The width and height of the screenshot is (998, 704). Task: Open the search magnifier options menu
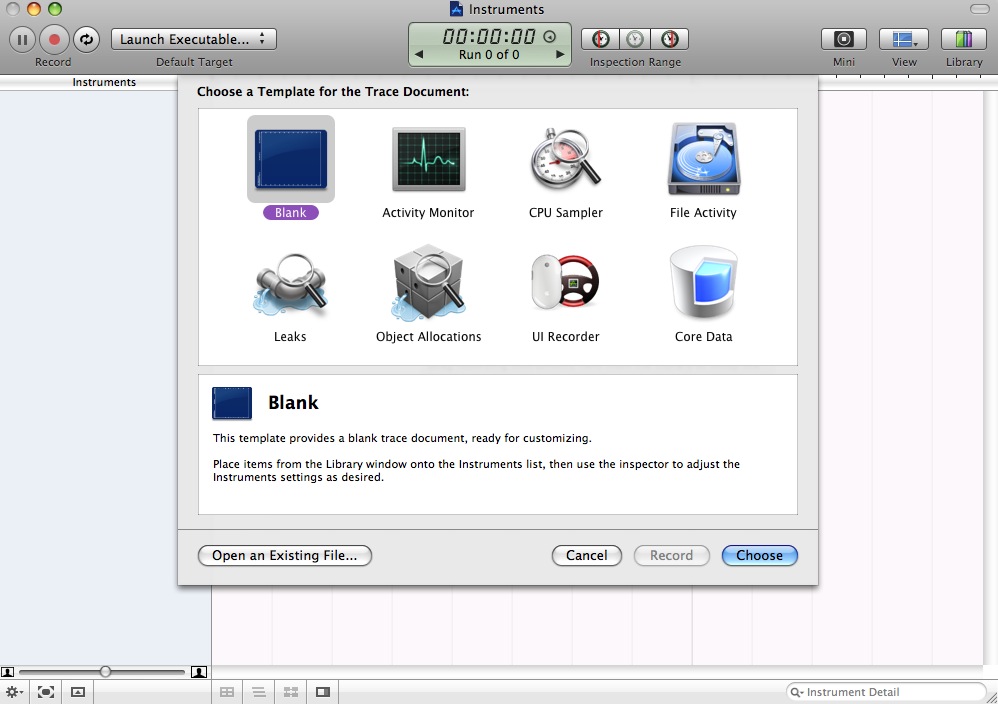pyautogui.click(x=796, y=692)
